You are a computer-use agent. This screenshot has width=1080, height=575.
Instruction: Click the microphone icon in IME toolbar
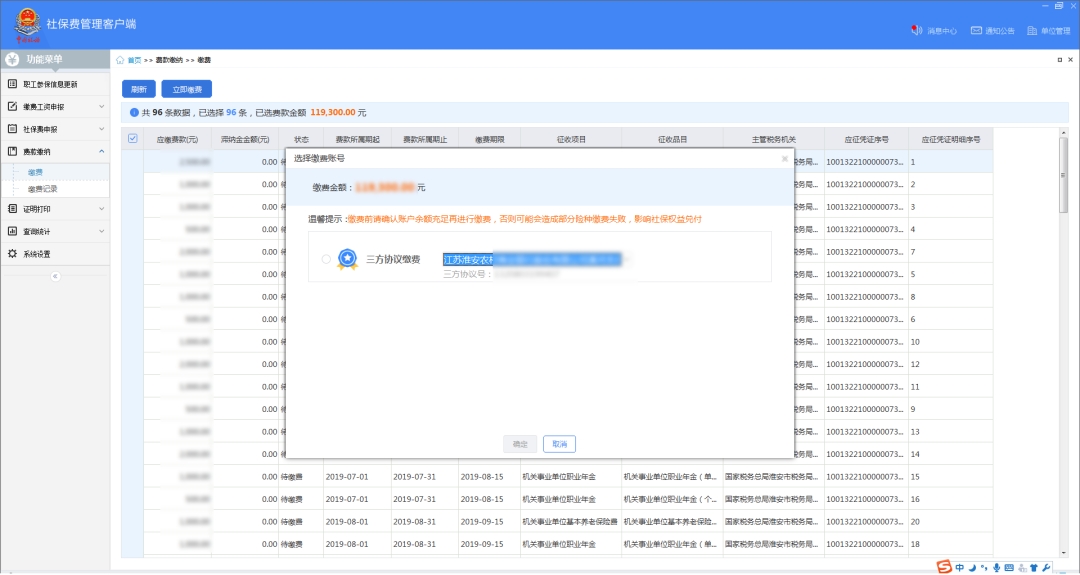pyautogui.click(x=996, y=567)
